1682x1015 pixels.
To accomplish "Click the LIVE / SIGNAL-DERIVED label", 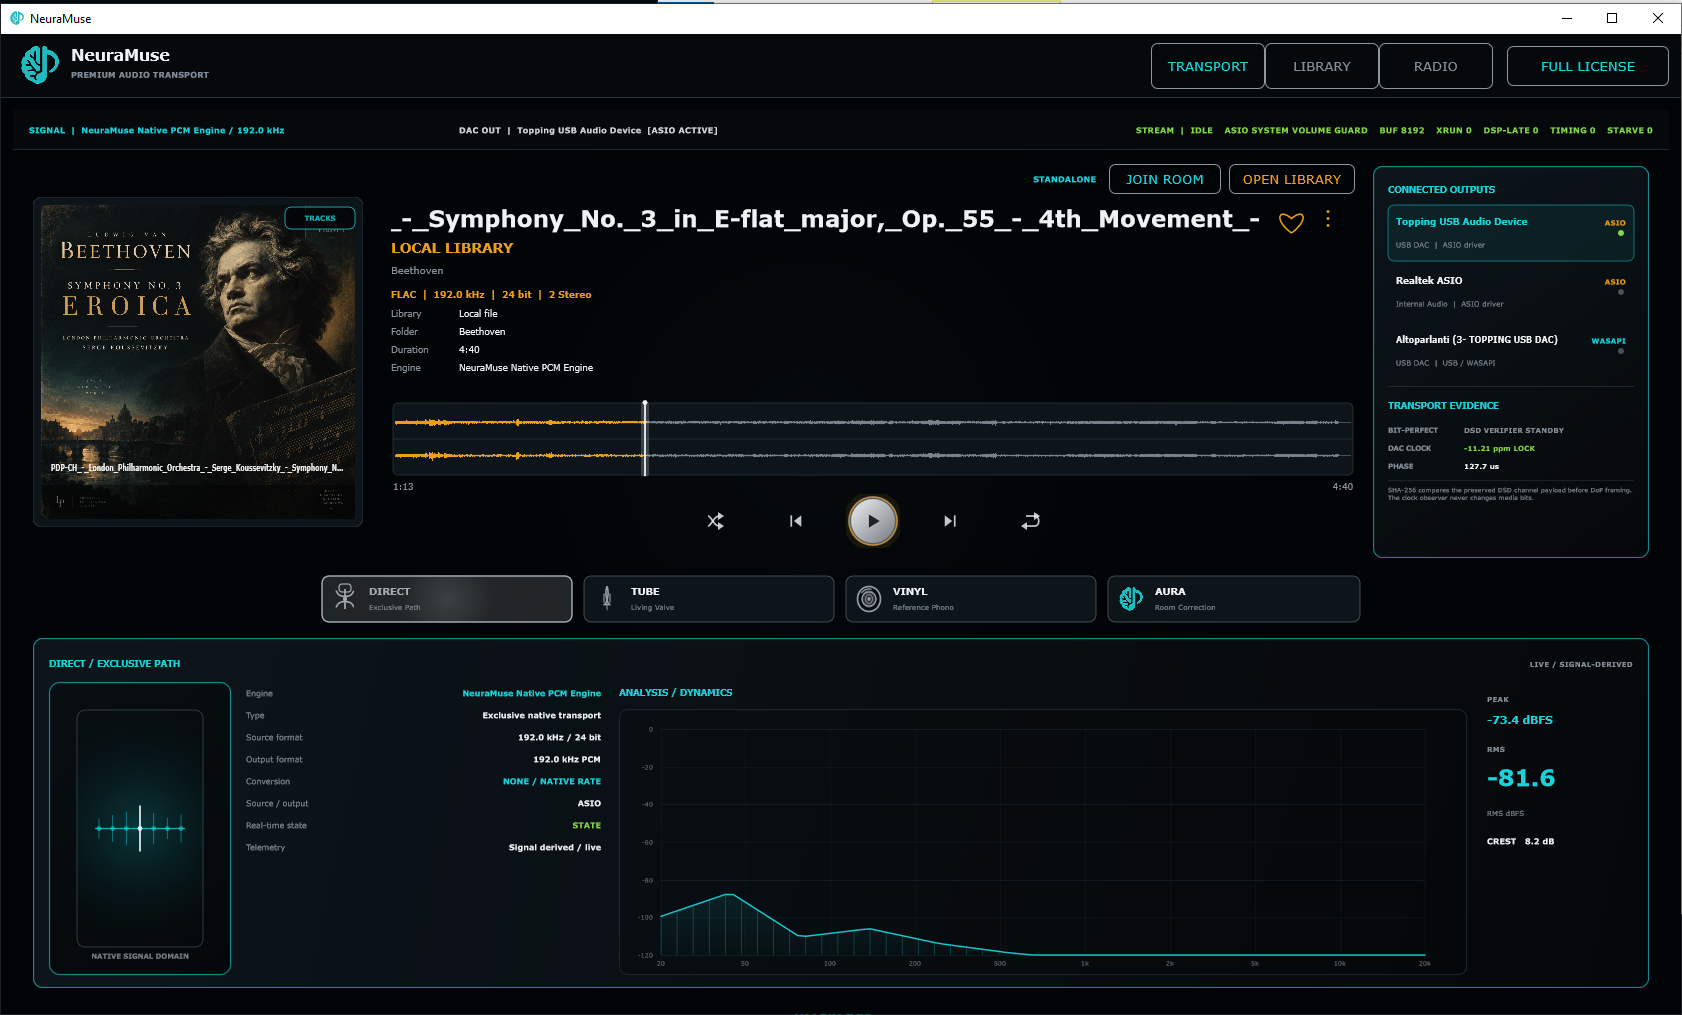I will (x=1581, y=665).
